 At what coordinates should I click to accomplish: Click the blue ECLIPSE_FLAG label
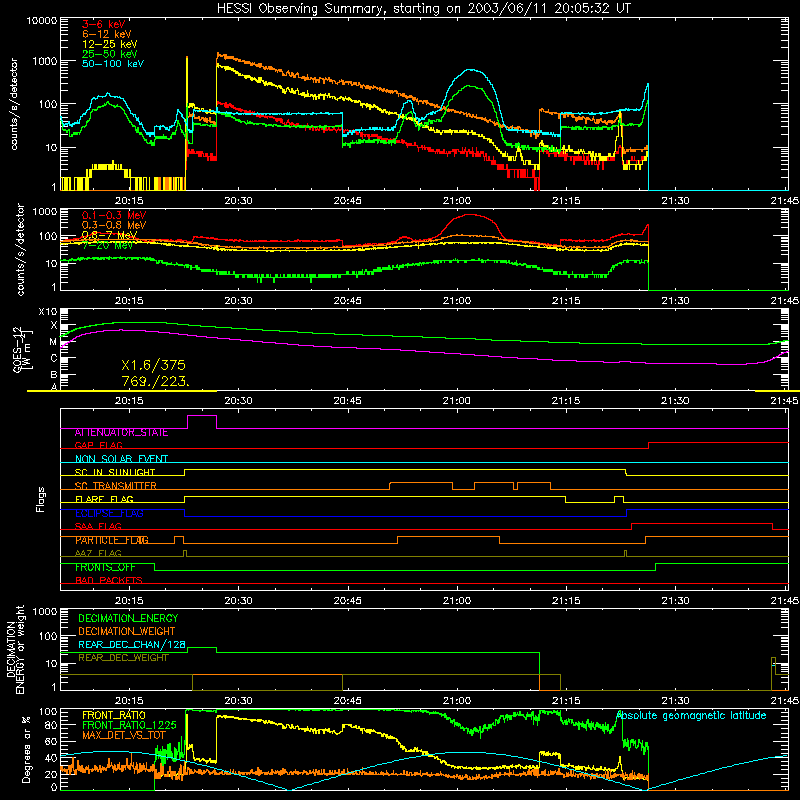[x=109, y=513]
